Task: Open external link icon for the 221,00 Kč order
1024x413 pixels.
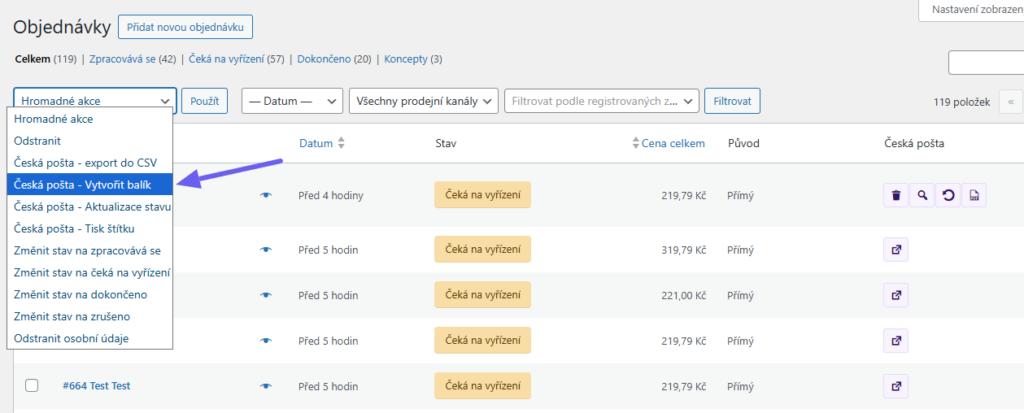Action: (x=896, y=295)
